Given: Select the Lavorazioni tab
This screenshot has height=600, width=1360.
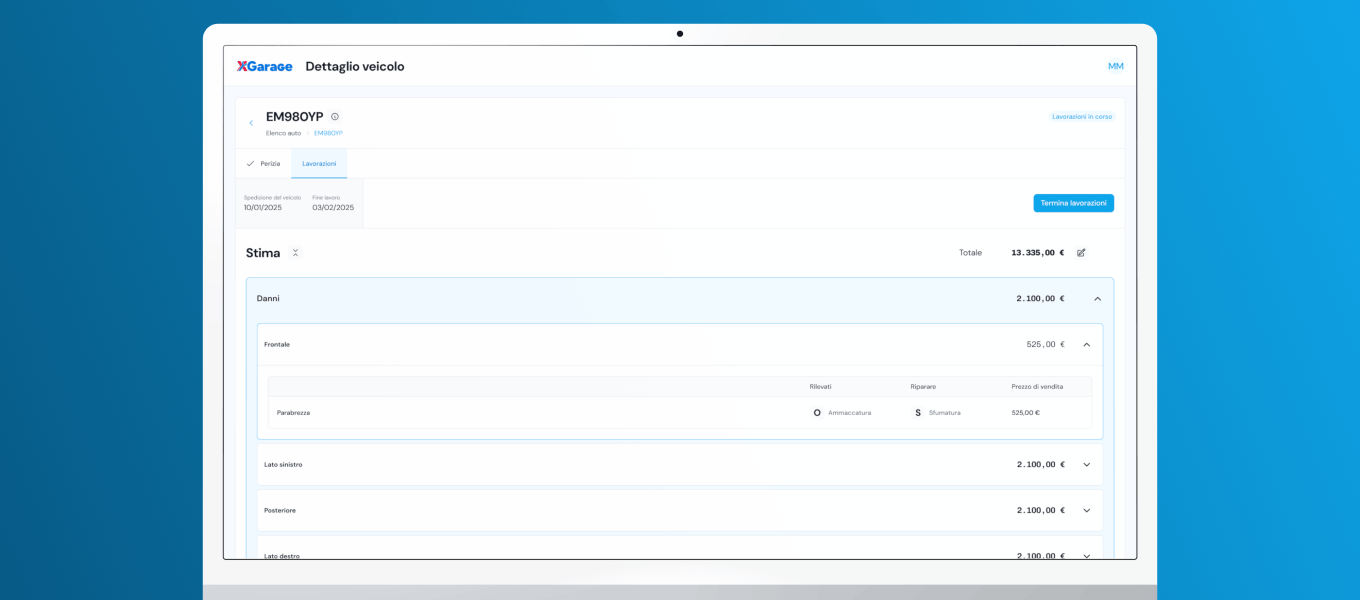Looking at the screenshot, I should (319, 163).
